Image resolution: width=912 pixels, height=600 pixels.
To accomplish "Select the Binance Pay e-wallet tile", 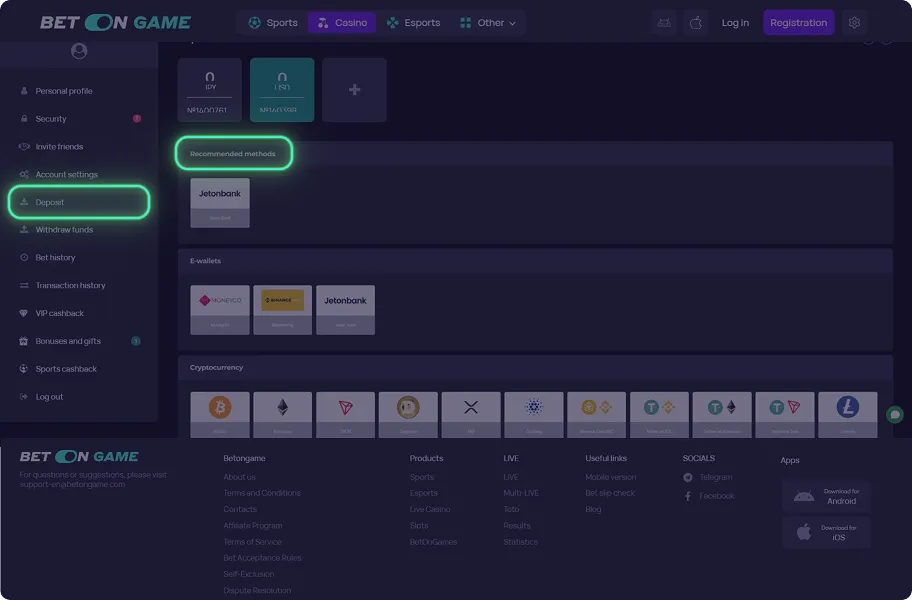I will click(x=282, y=308).
